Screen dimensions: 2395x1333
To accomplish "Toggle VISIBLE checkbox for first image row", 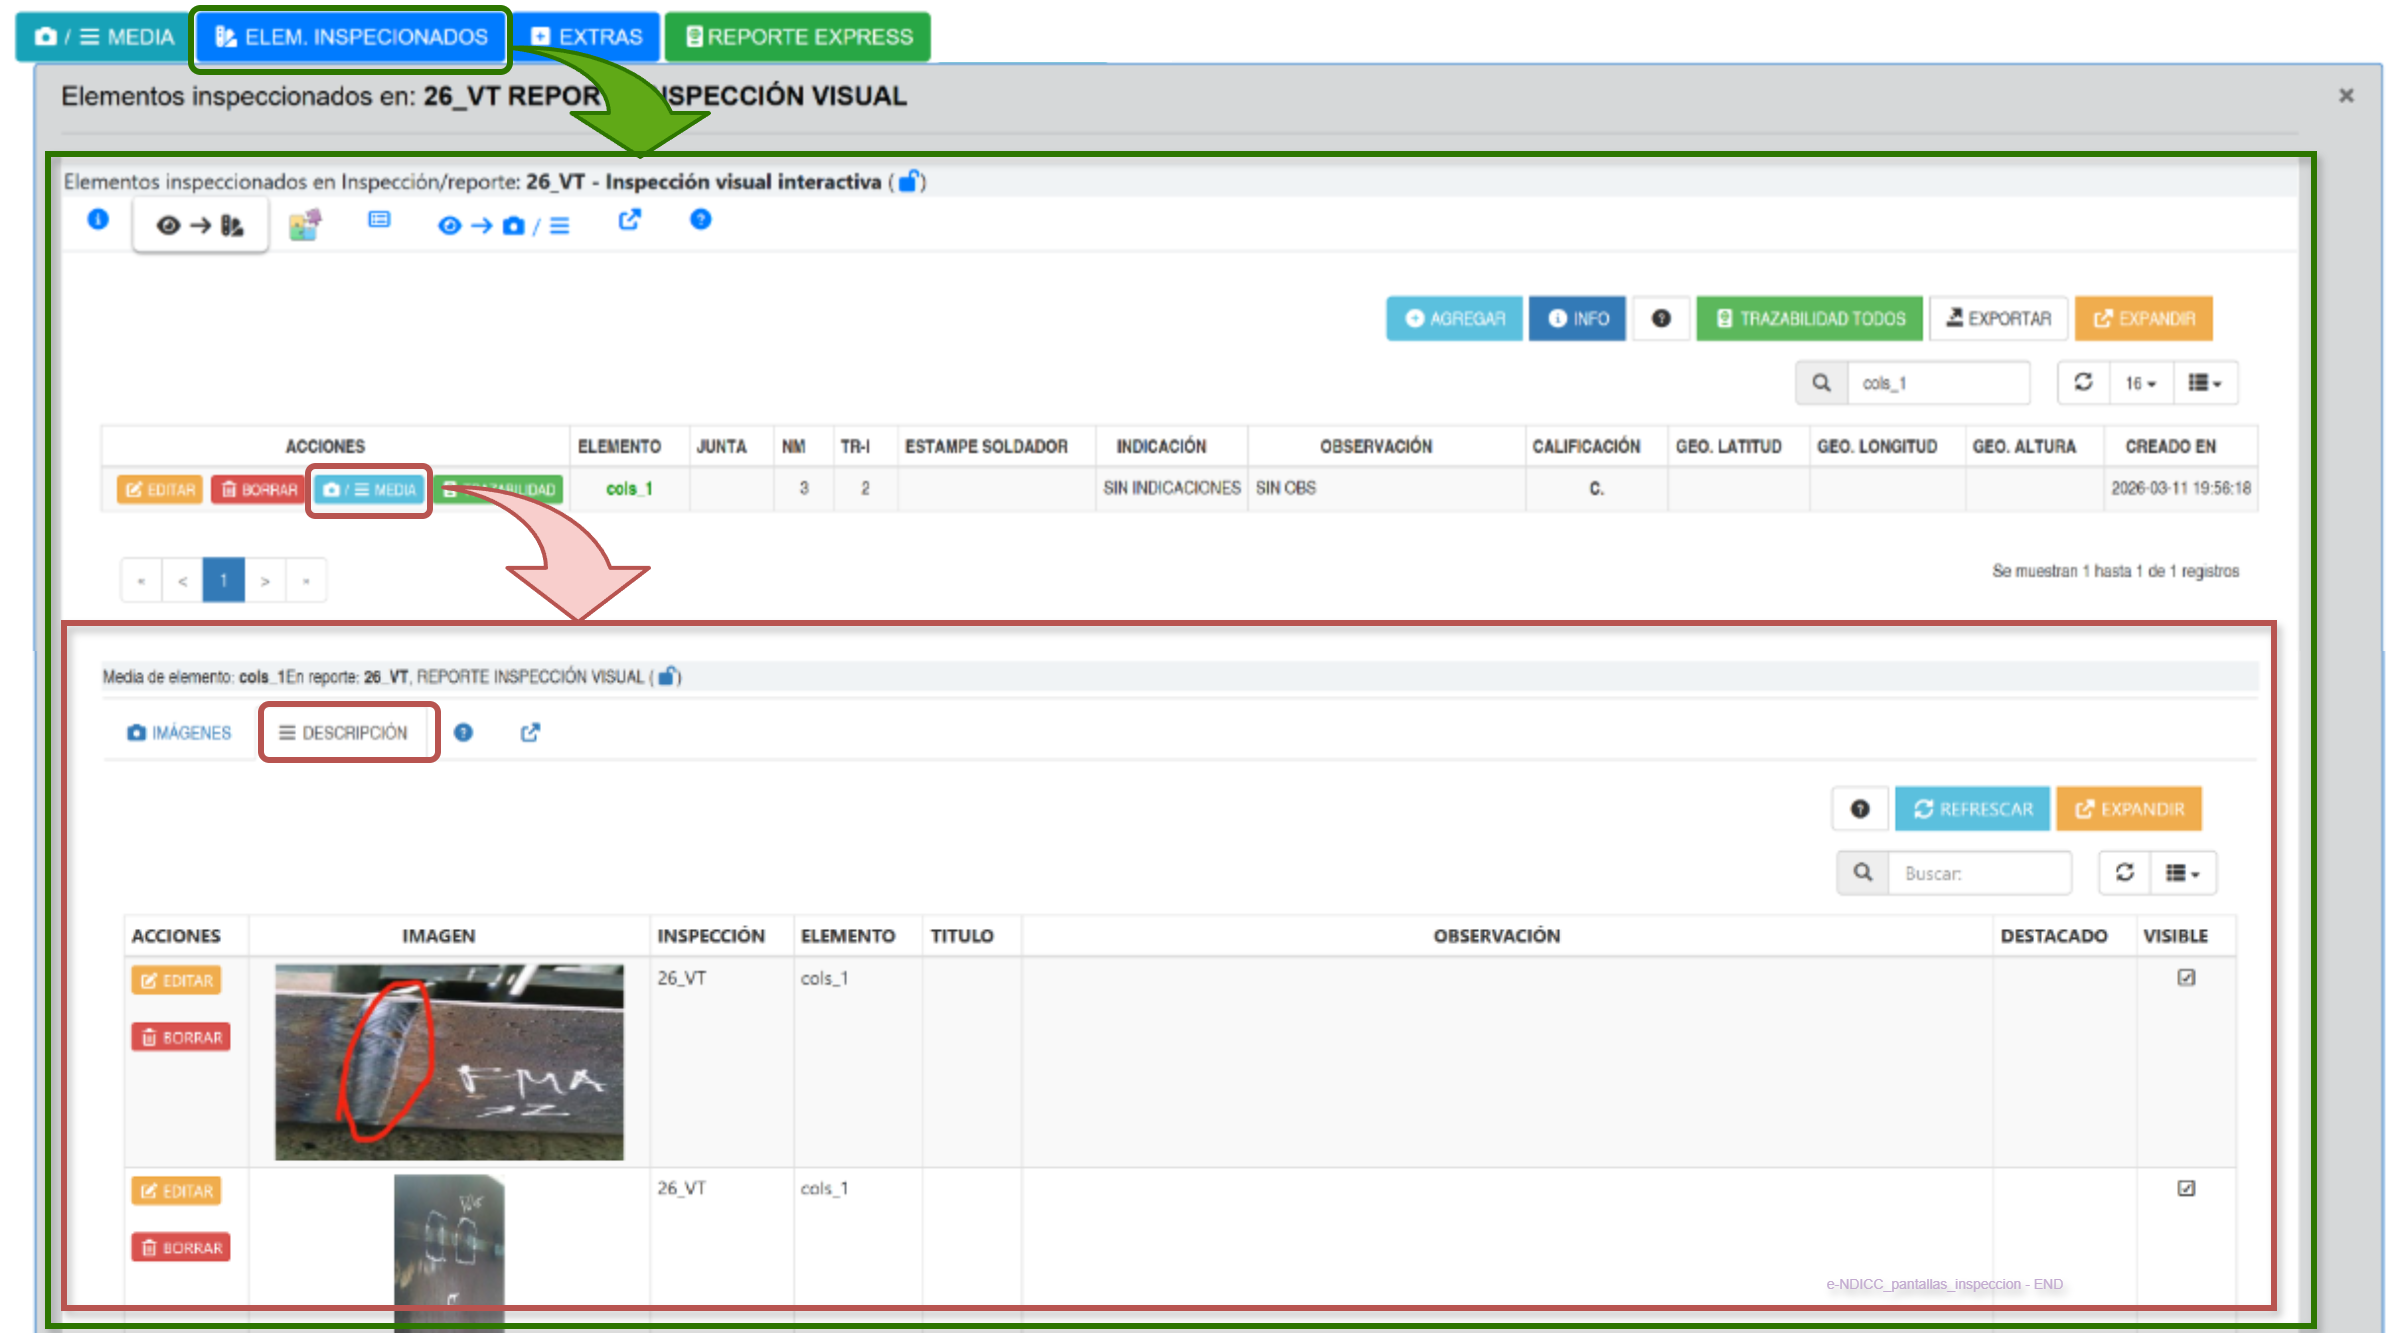I will (x=2186, y=977).
